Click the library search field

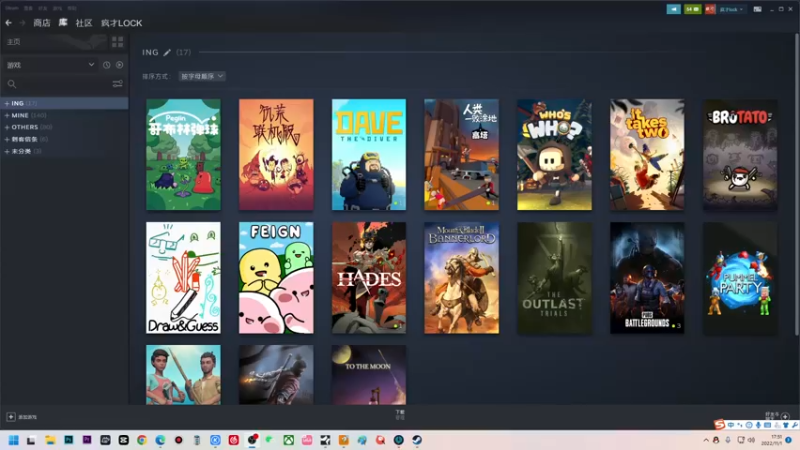[59, 84]
